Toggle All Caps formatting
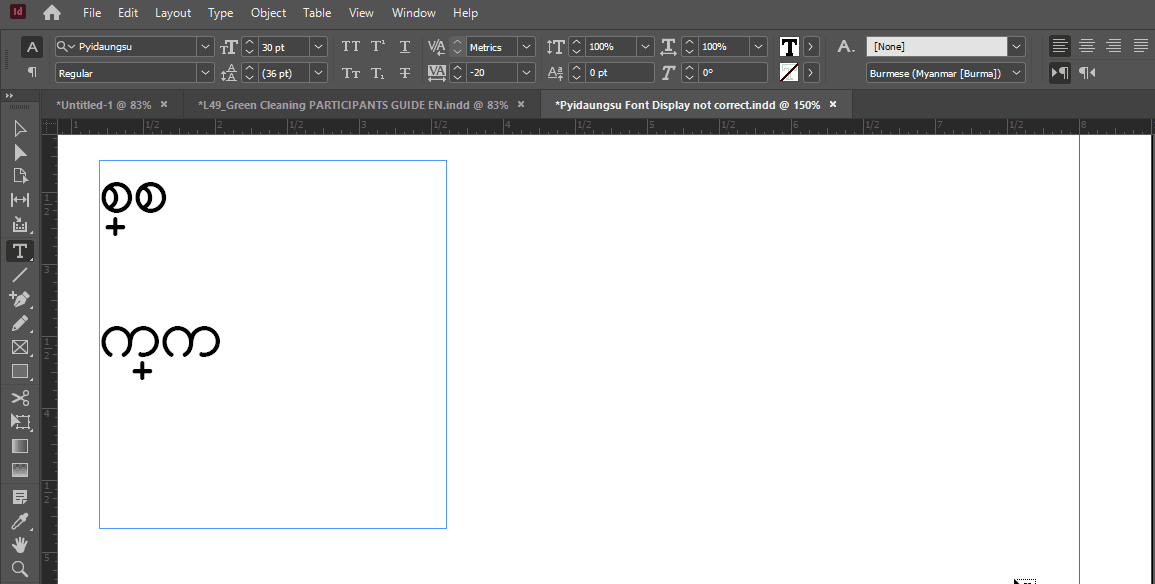 [x=351, y=46]
